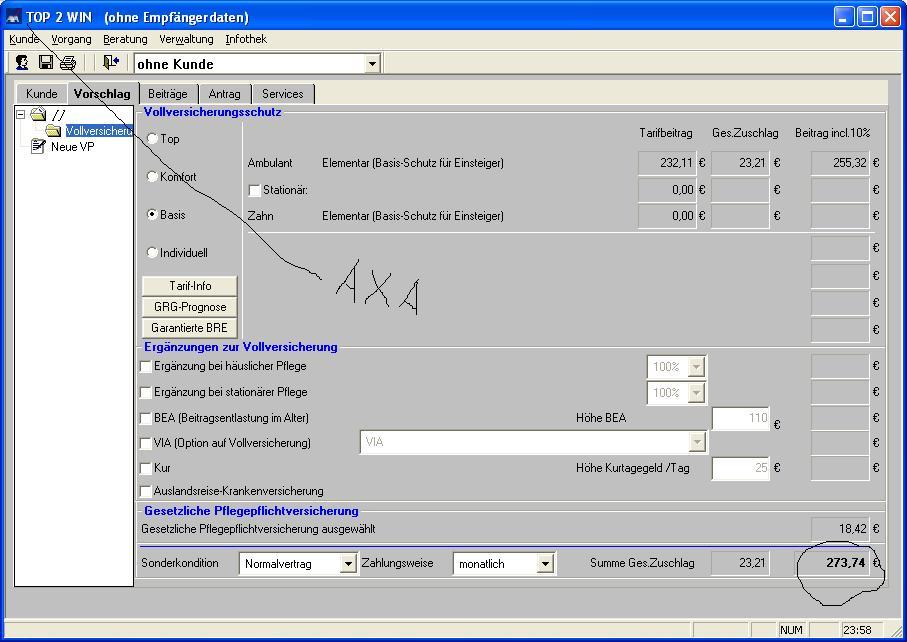Click the save floppy disk icon
The width and height of the screenshot is (907, 642).
click(46, 63)
